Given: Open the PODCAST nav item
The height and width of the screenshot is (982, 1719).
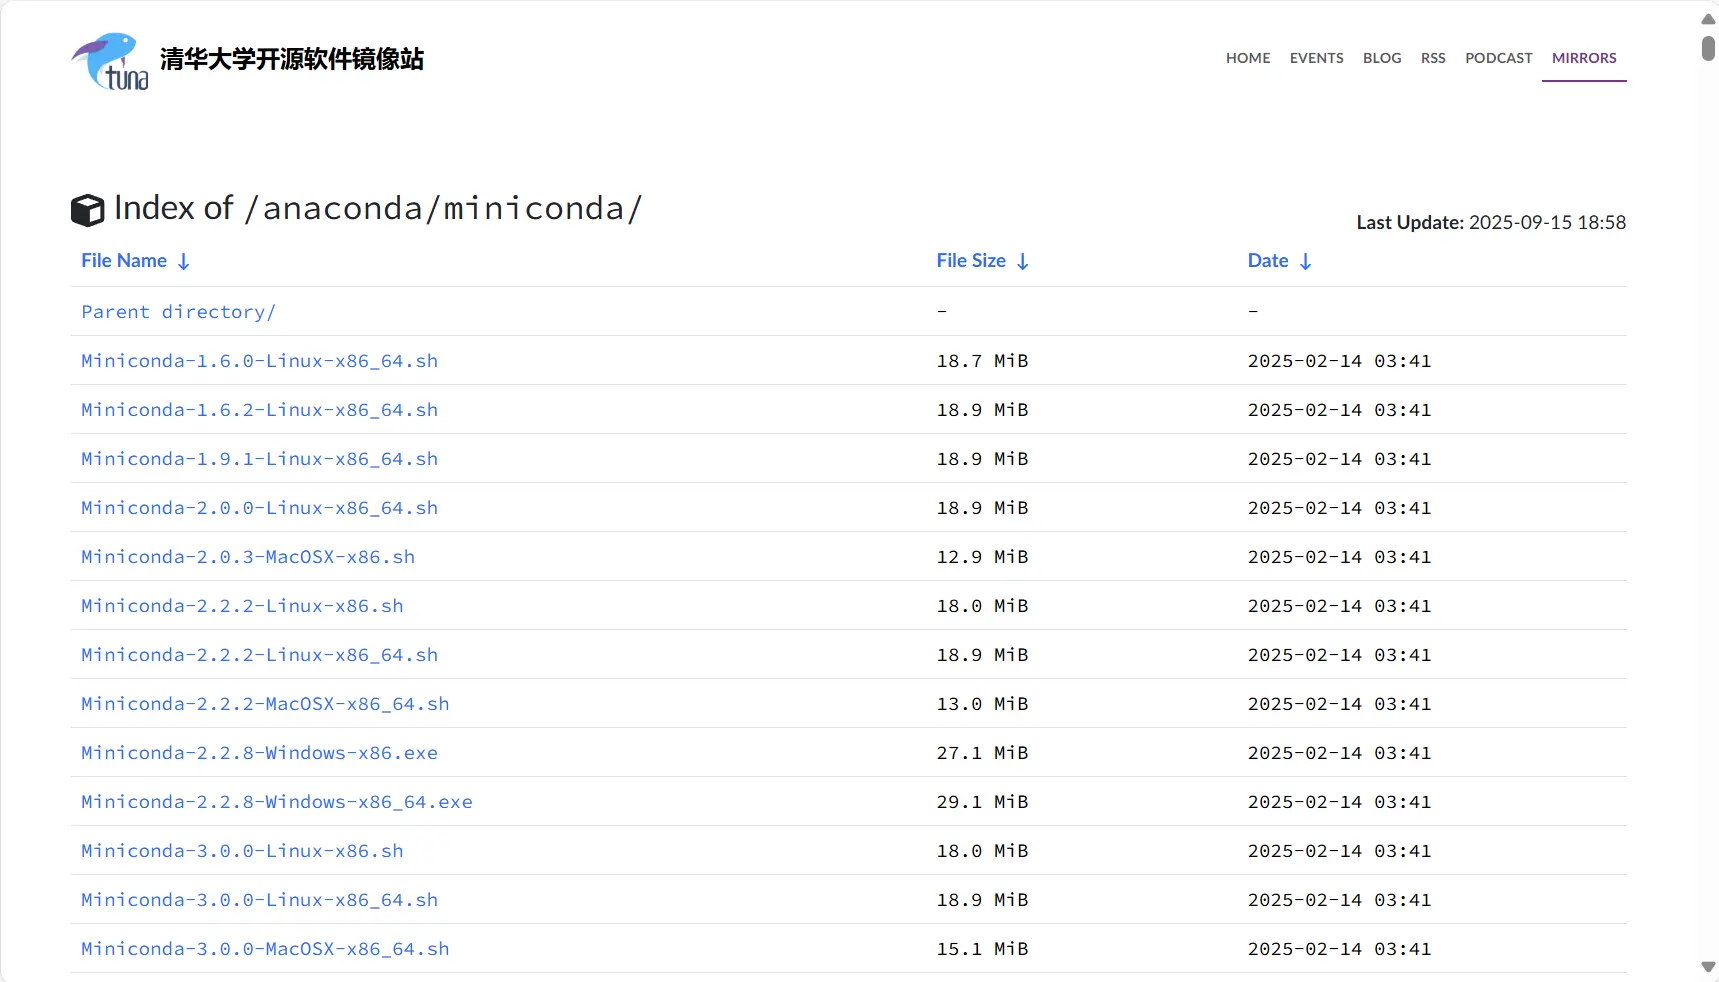Looking at the screenshot, I should pos(1498,58).
